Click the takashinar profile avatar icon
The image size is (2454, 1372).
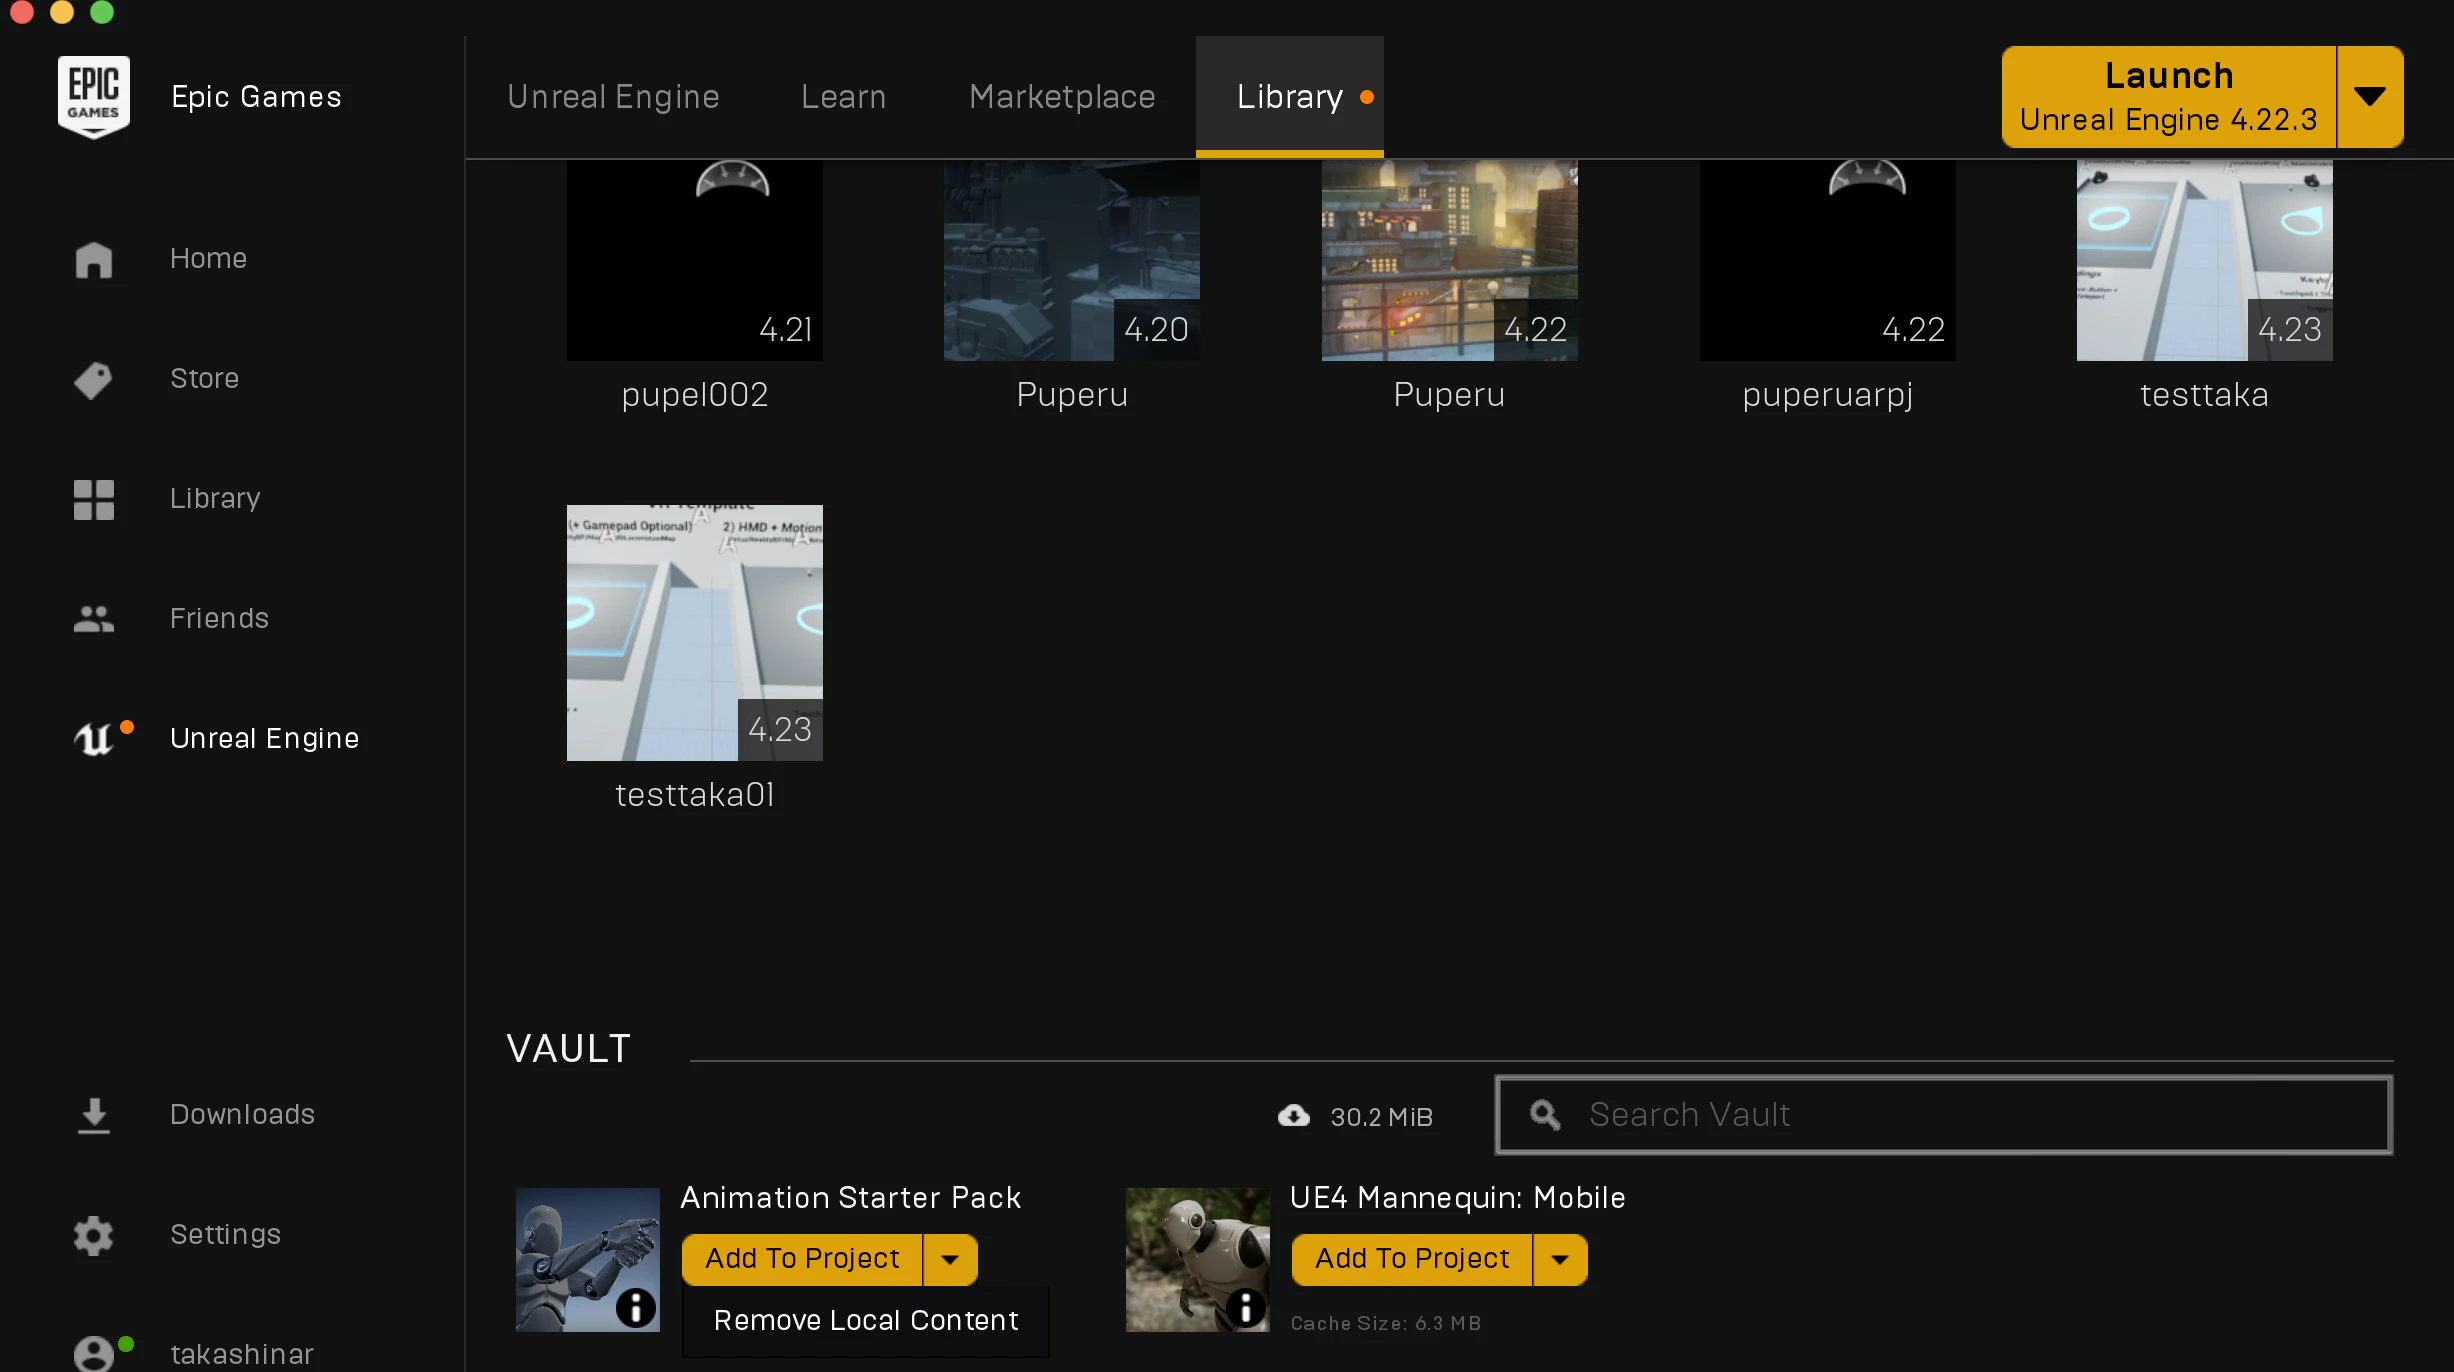(94, 1354)
